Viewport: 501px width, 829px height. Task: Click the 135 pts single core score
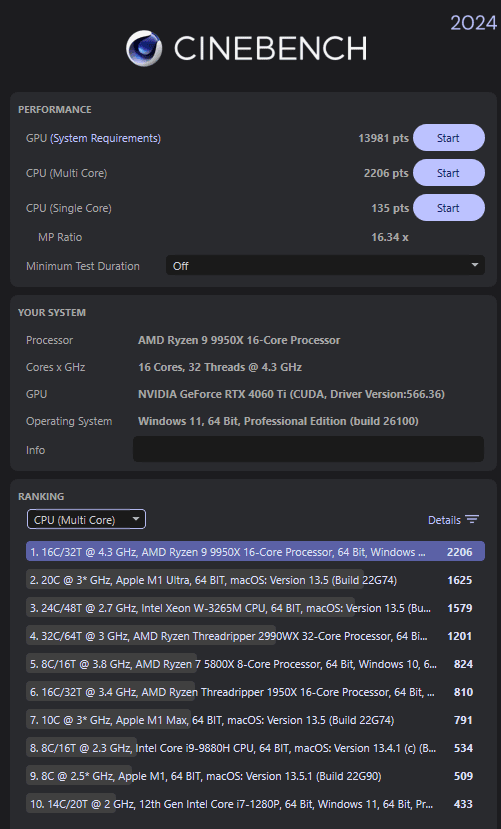390,208
